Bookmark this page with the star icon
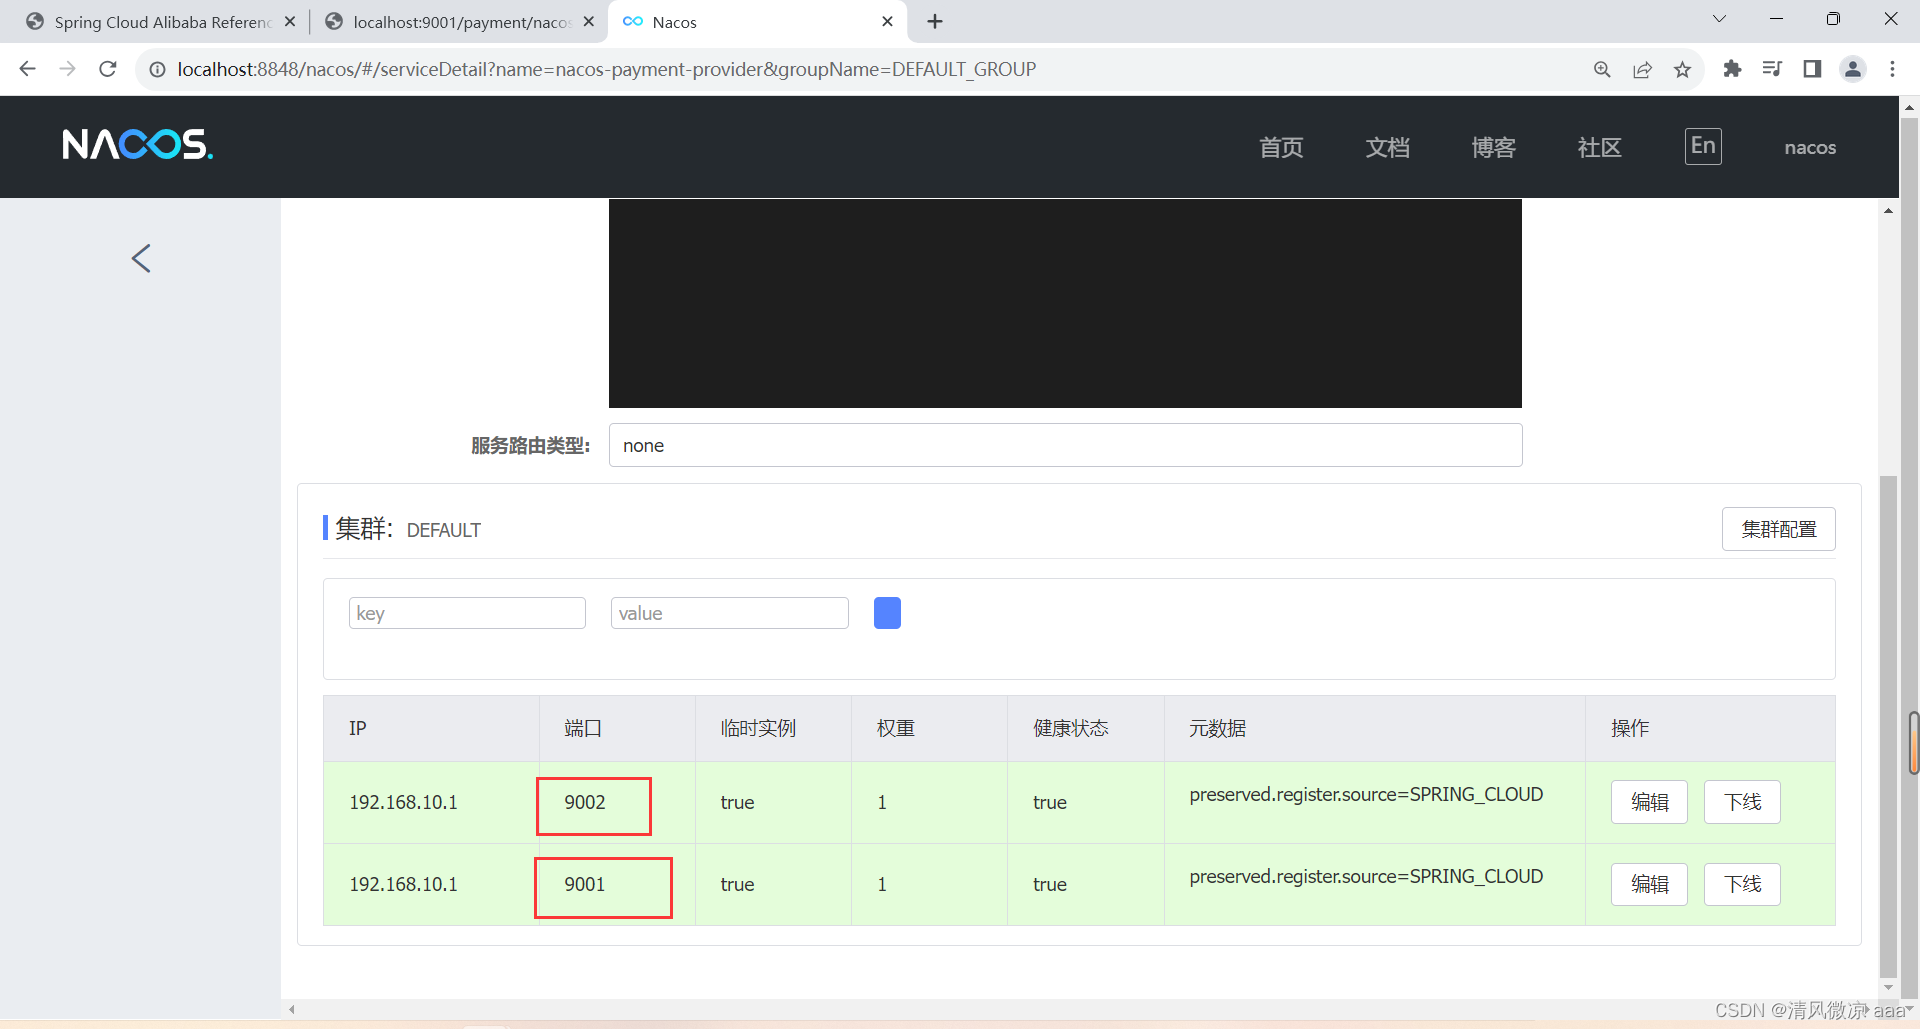Image resolution: width=1920 pixels, height=1029 pixels. coord(1682,69)
